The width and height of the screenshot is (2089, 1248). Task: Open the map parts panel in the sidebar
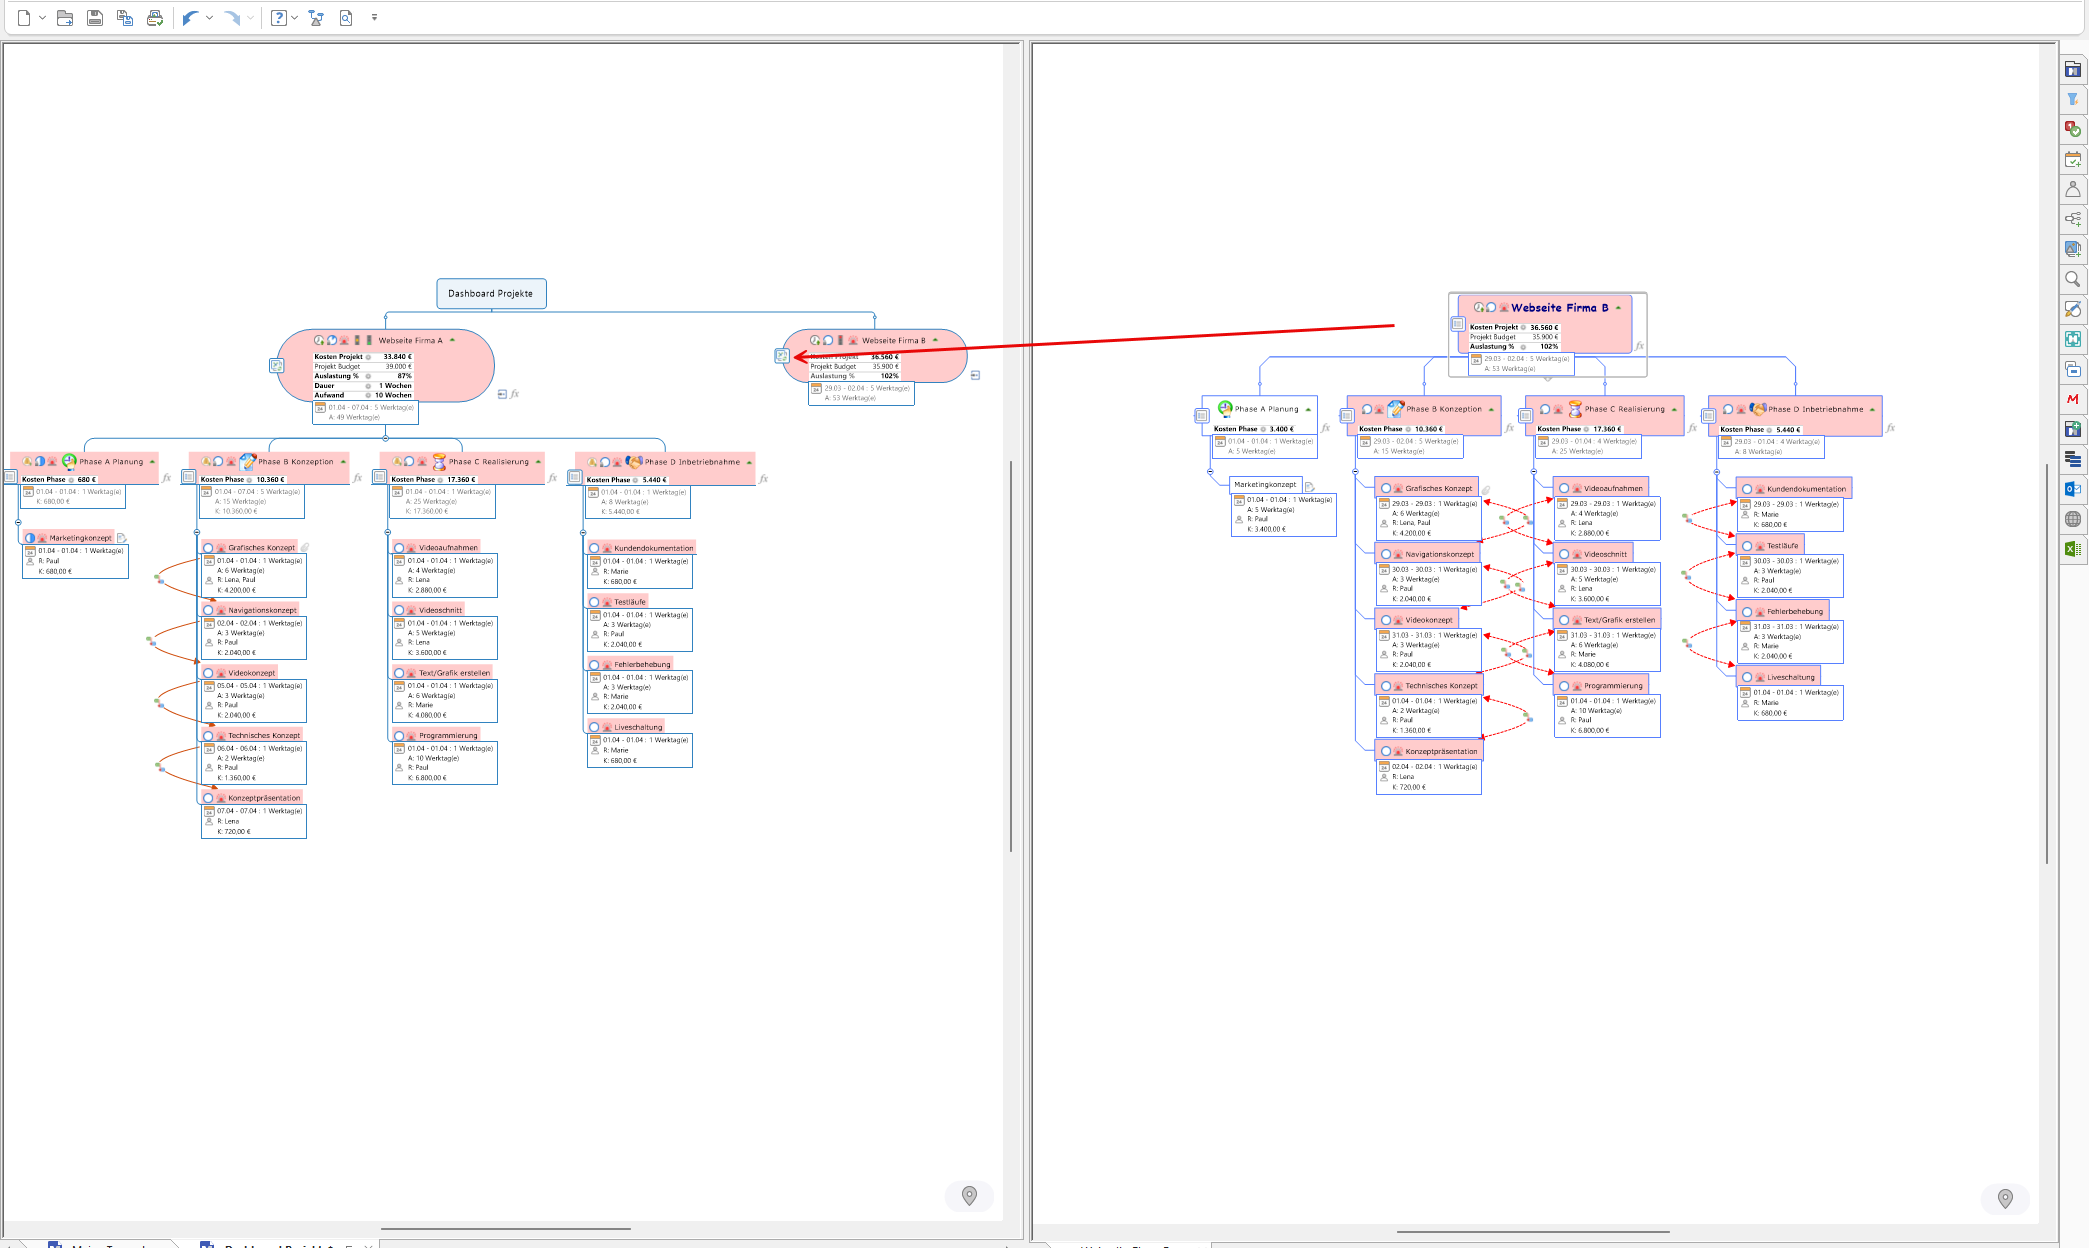(2073, 219)
